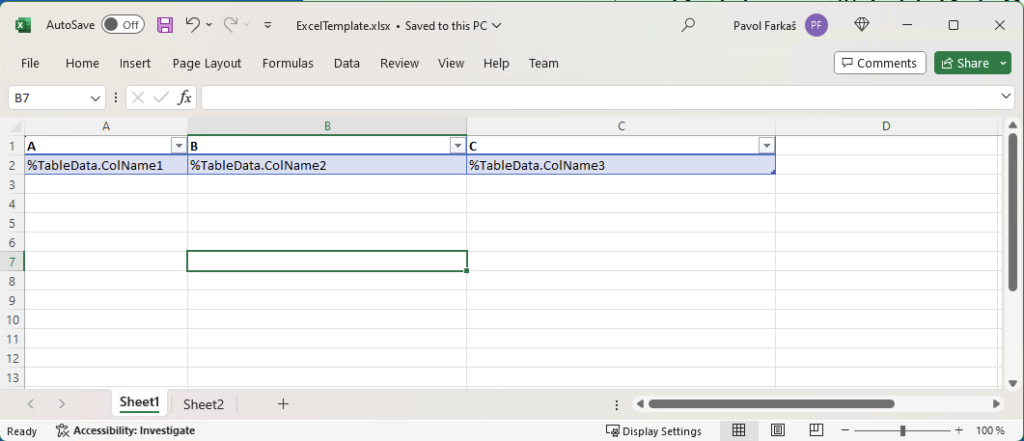Expand the Name Box dropdown arrow
The height and width of the screenshot is (441, 1024).
coord(96,98)
